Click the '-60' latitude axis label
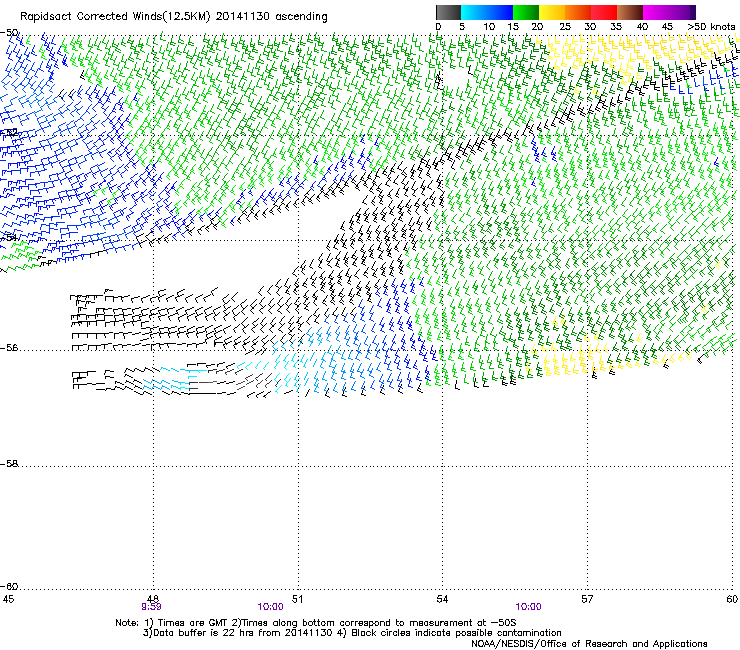Image resolution: width=740 pixels, height=650 pixels. tap(9, 587)
